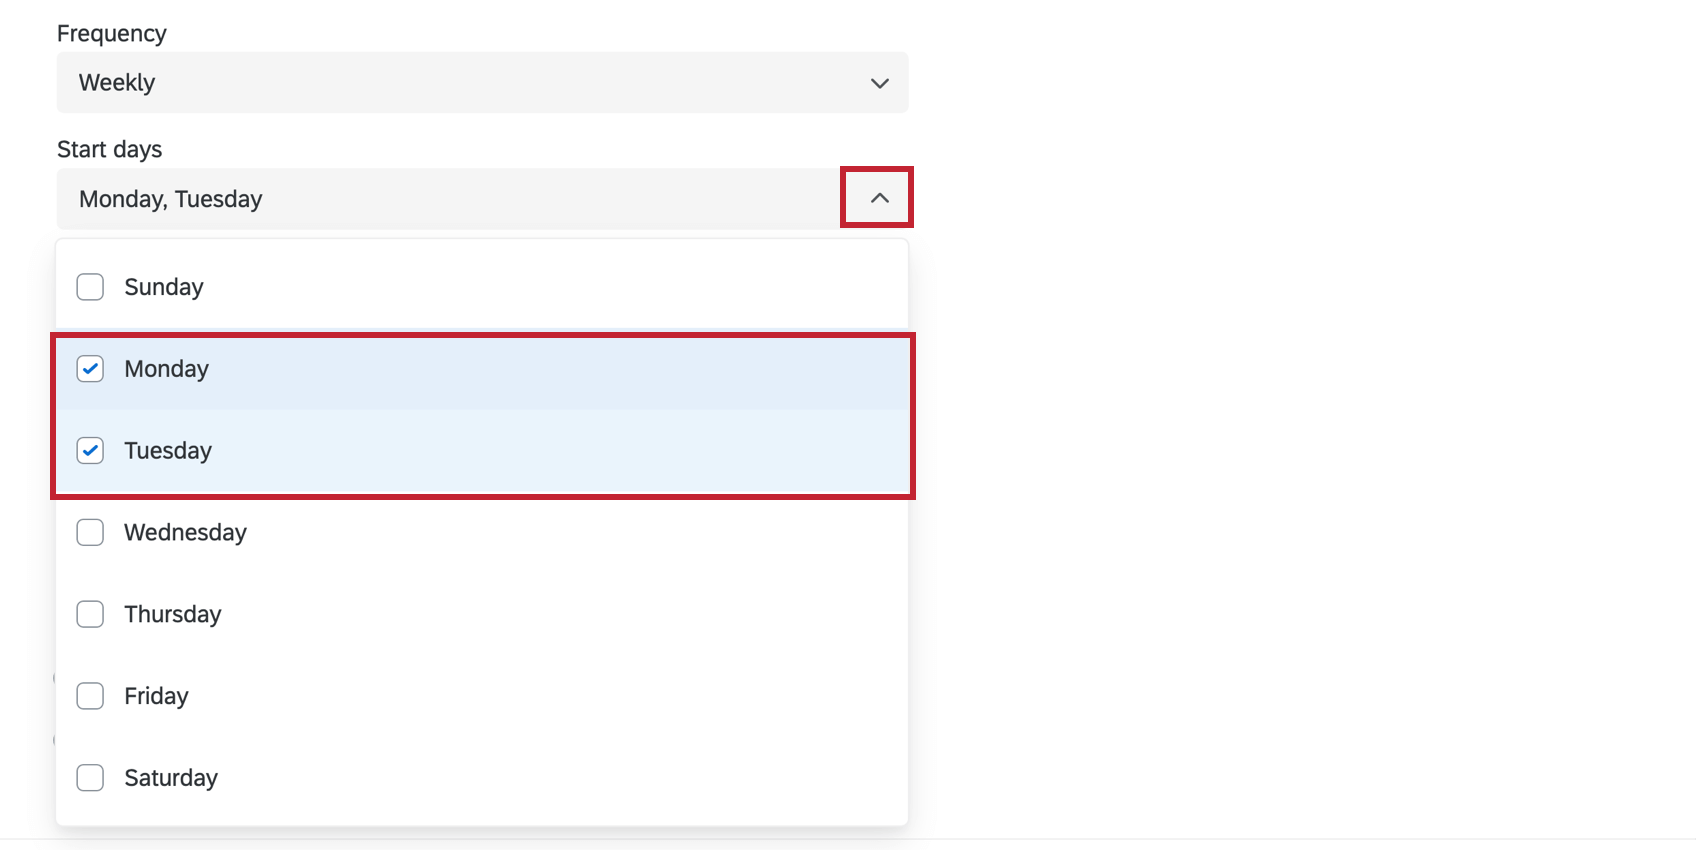1700x850 pixels.
Task: Select the Sunday option row
Action: (400, 287)
